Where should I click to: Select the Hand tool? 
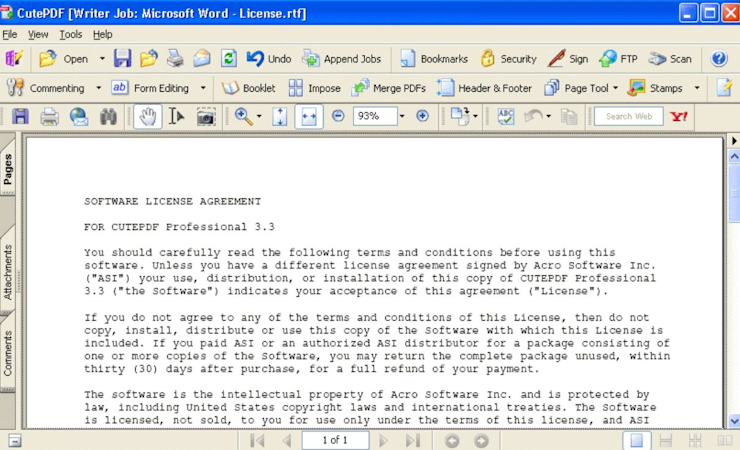148,117
